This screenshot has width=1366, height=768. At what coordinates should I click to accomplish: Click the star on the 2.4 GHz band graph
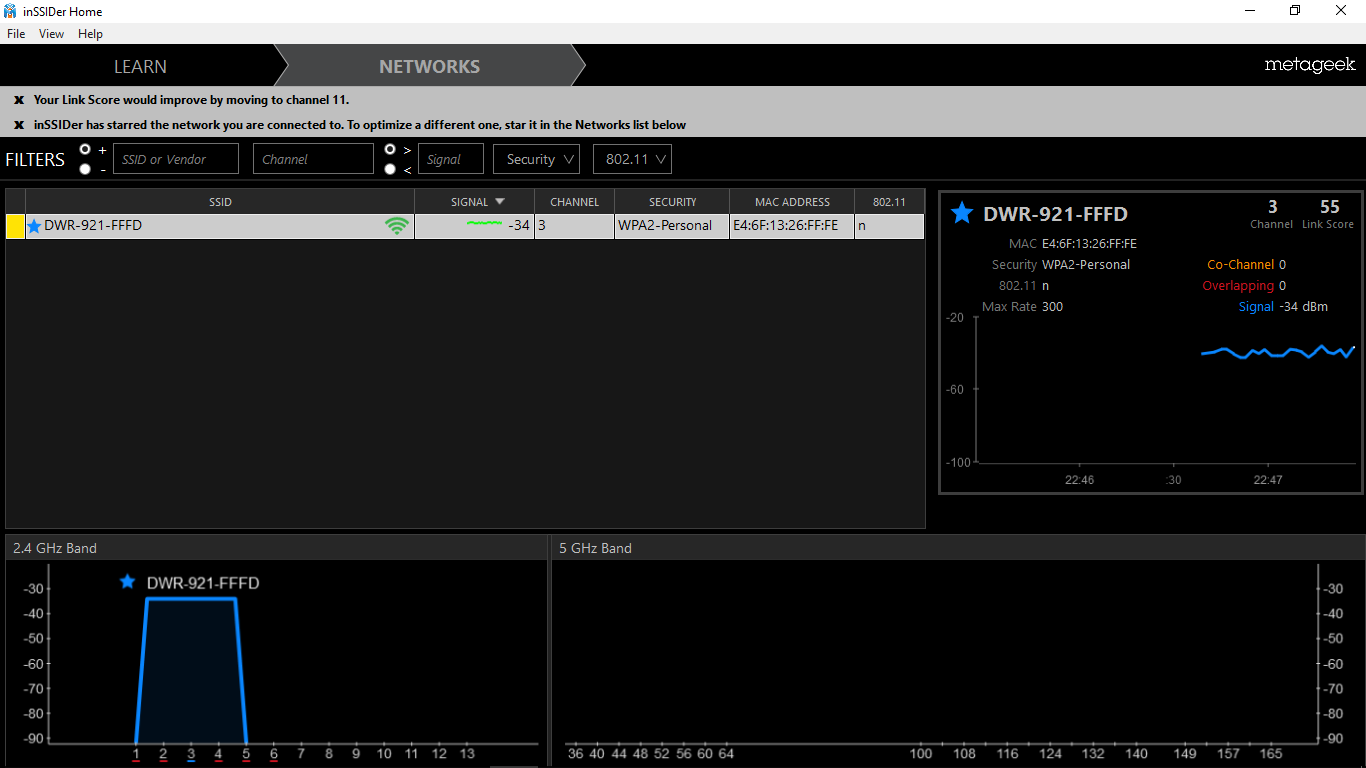(127, 582)
